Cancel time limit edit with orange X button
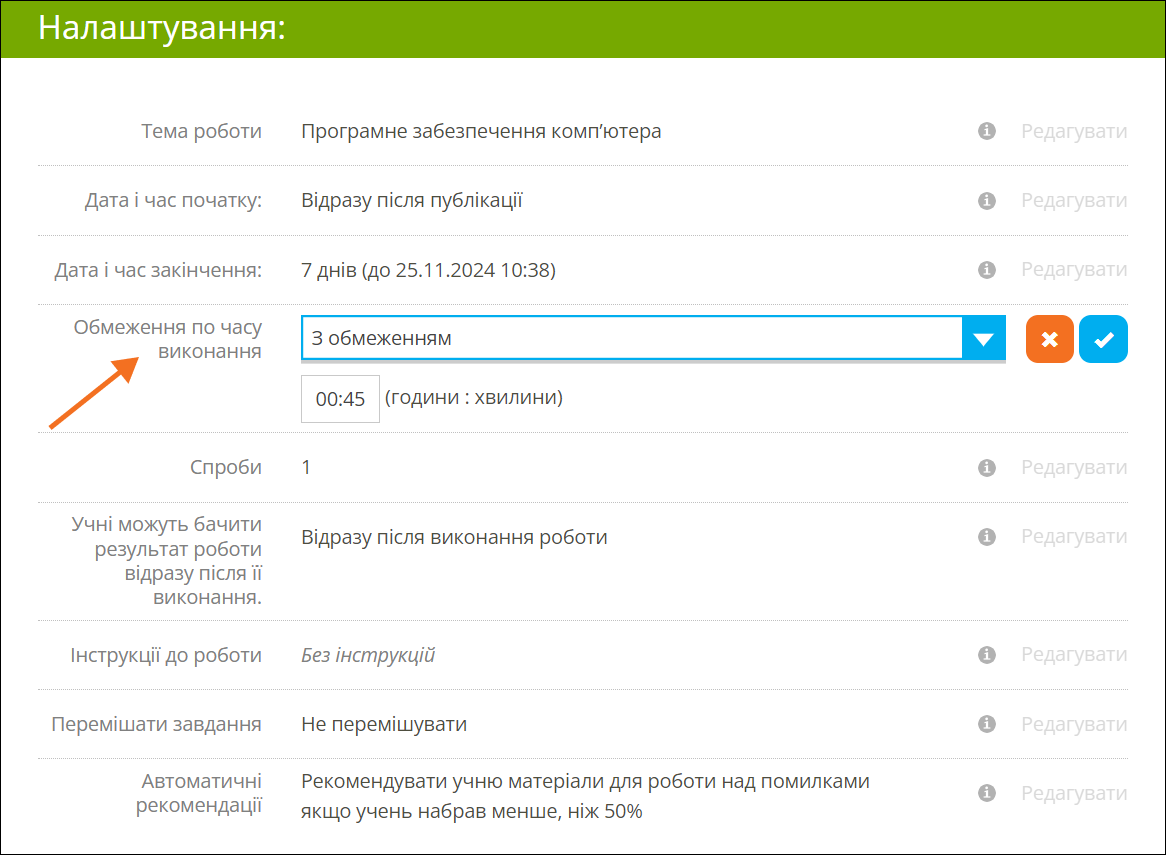The image size is (1166, 855). [x=1049, y=339]
